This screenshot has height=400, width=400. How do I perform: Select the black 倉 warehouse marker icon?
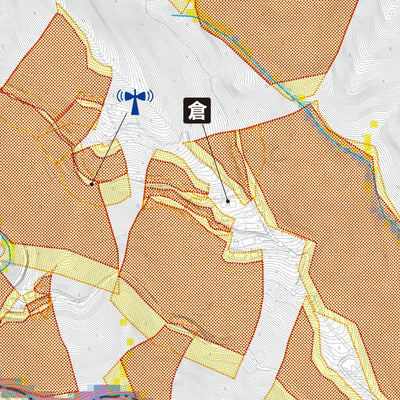click(197, 111)
